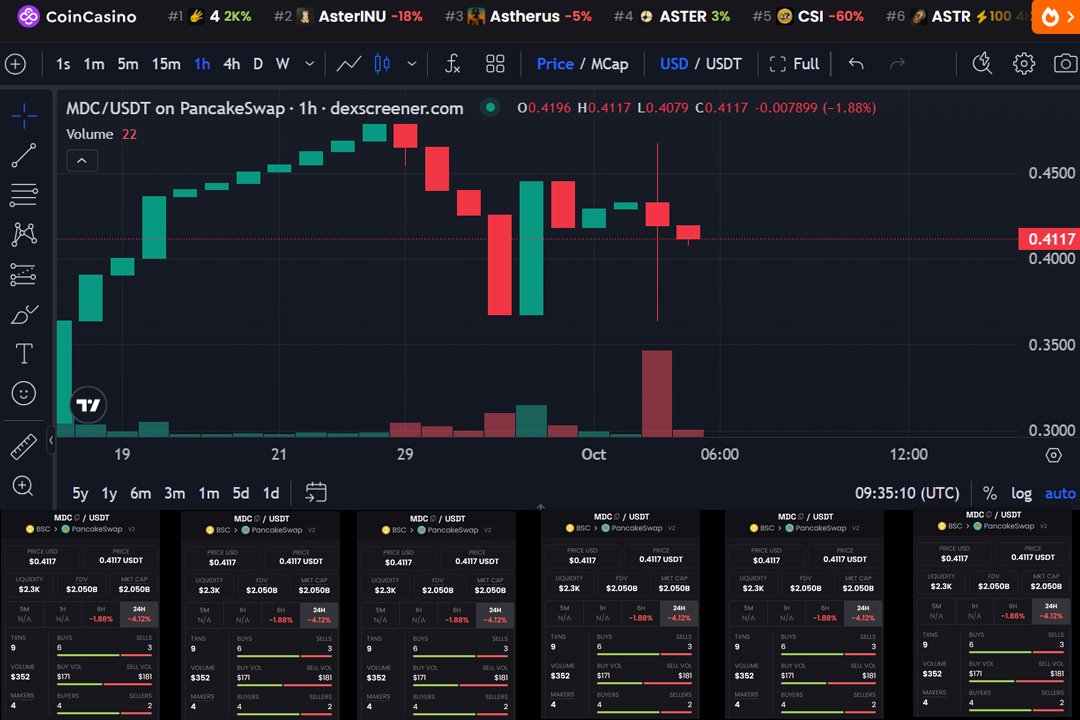Open the fx indicators panel
Viewport: 1080px width, 720px height.
click(x=452, y=63)
